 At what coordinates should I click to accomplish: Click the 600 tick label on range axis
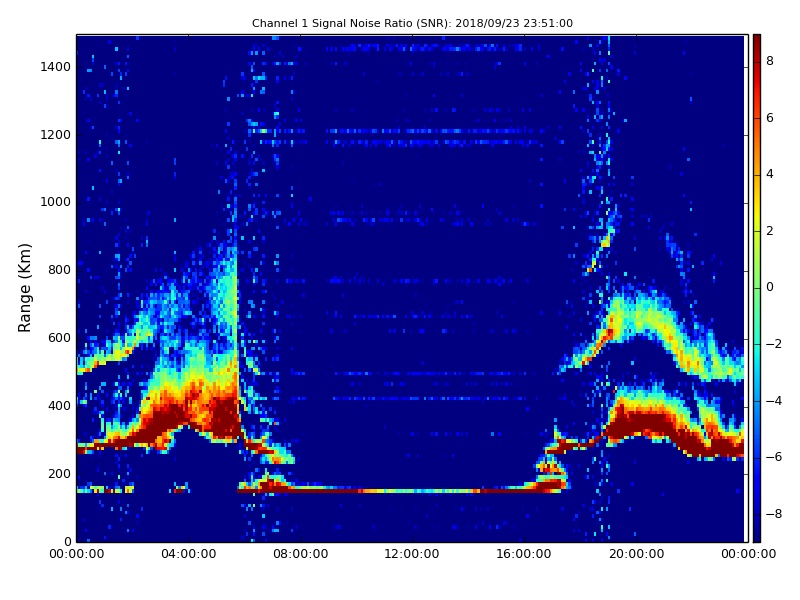point(59,338)
